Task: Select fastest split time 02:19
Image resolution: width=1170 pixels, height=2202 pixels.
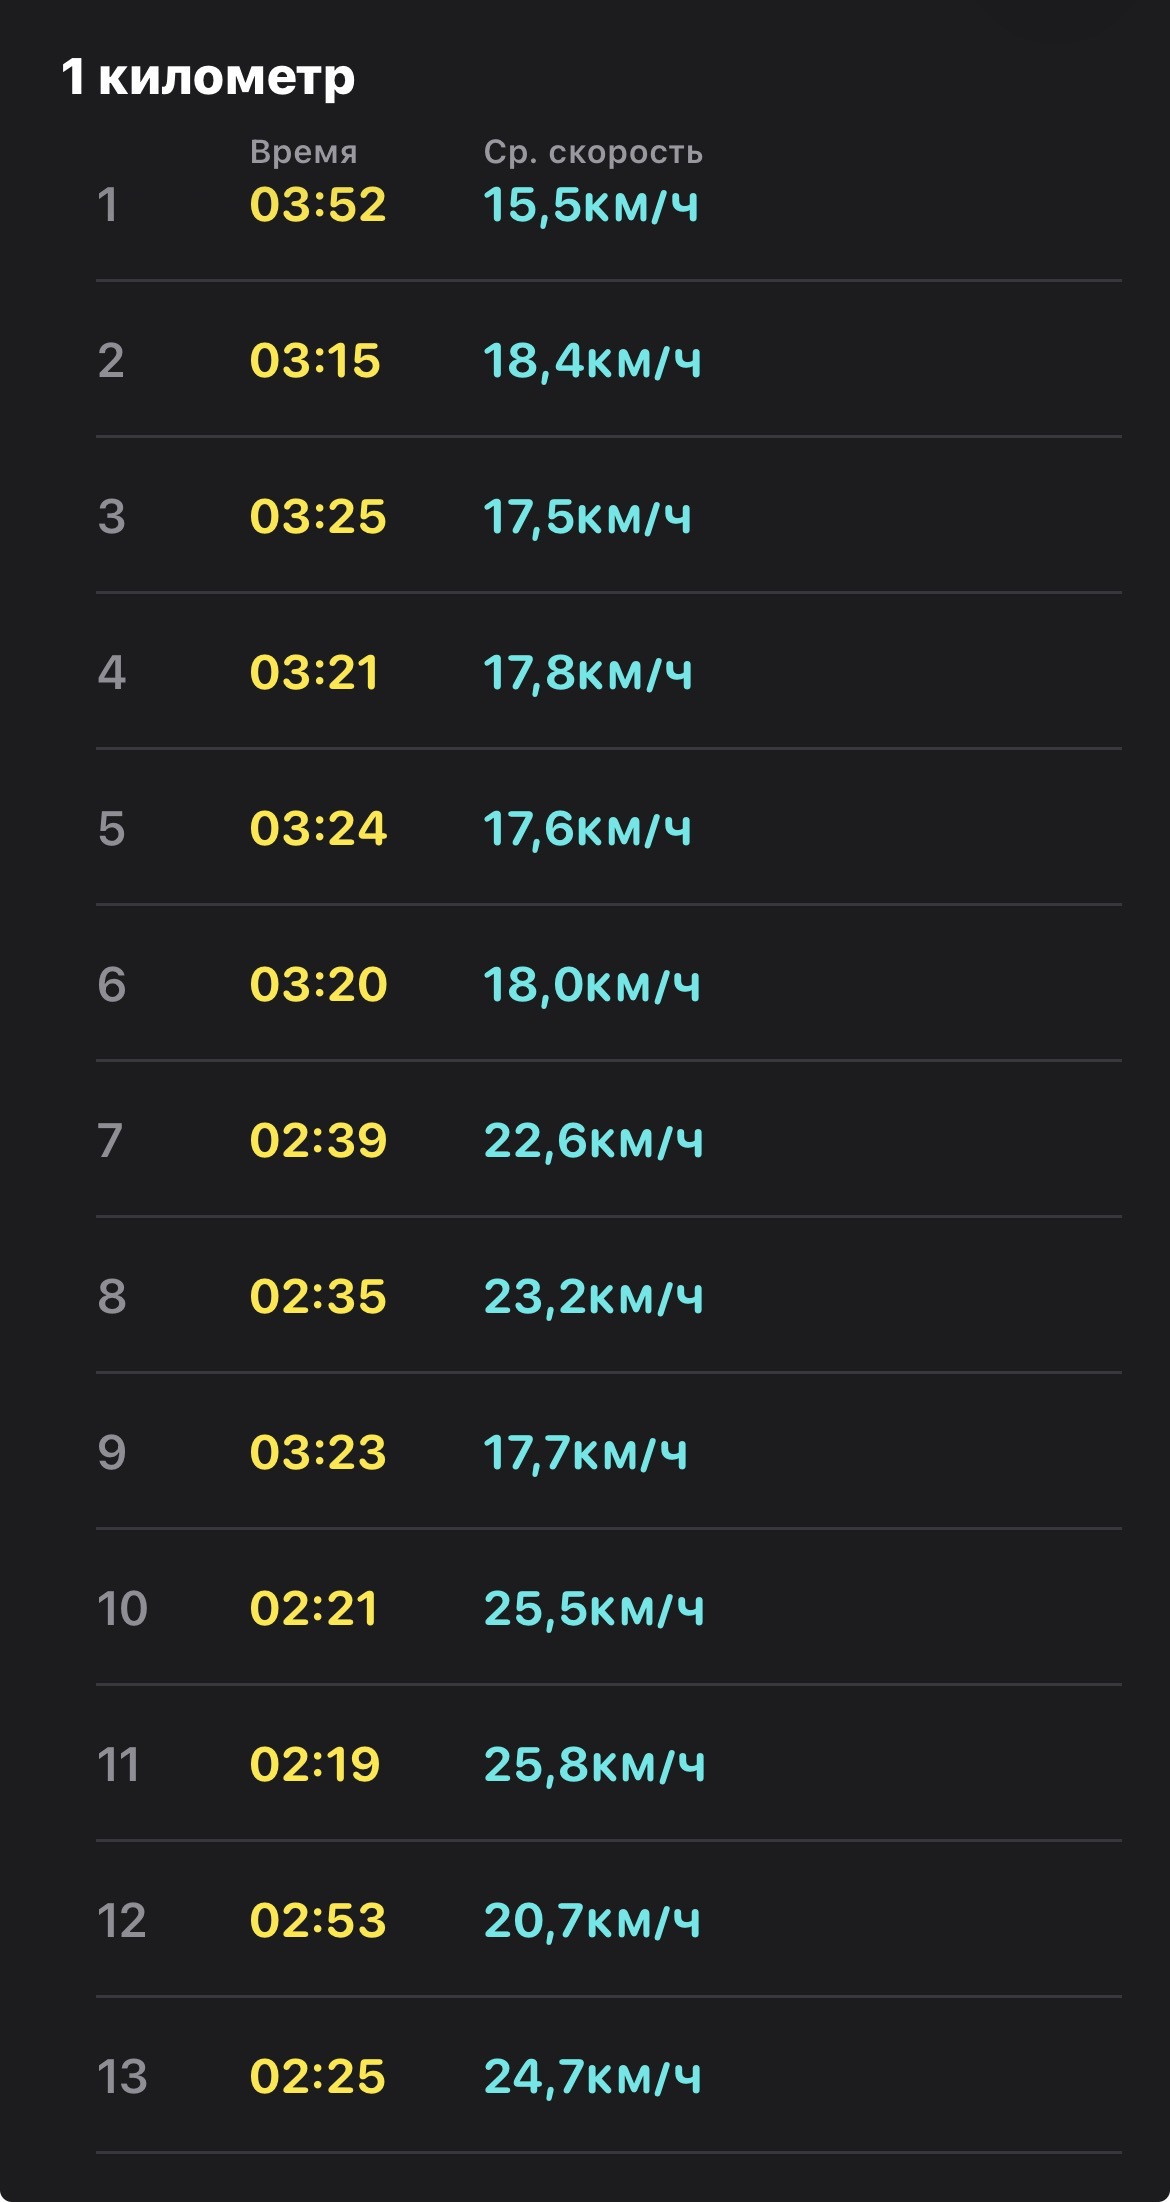Action: 315,1765
